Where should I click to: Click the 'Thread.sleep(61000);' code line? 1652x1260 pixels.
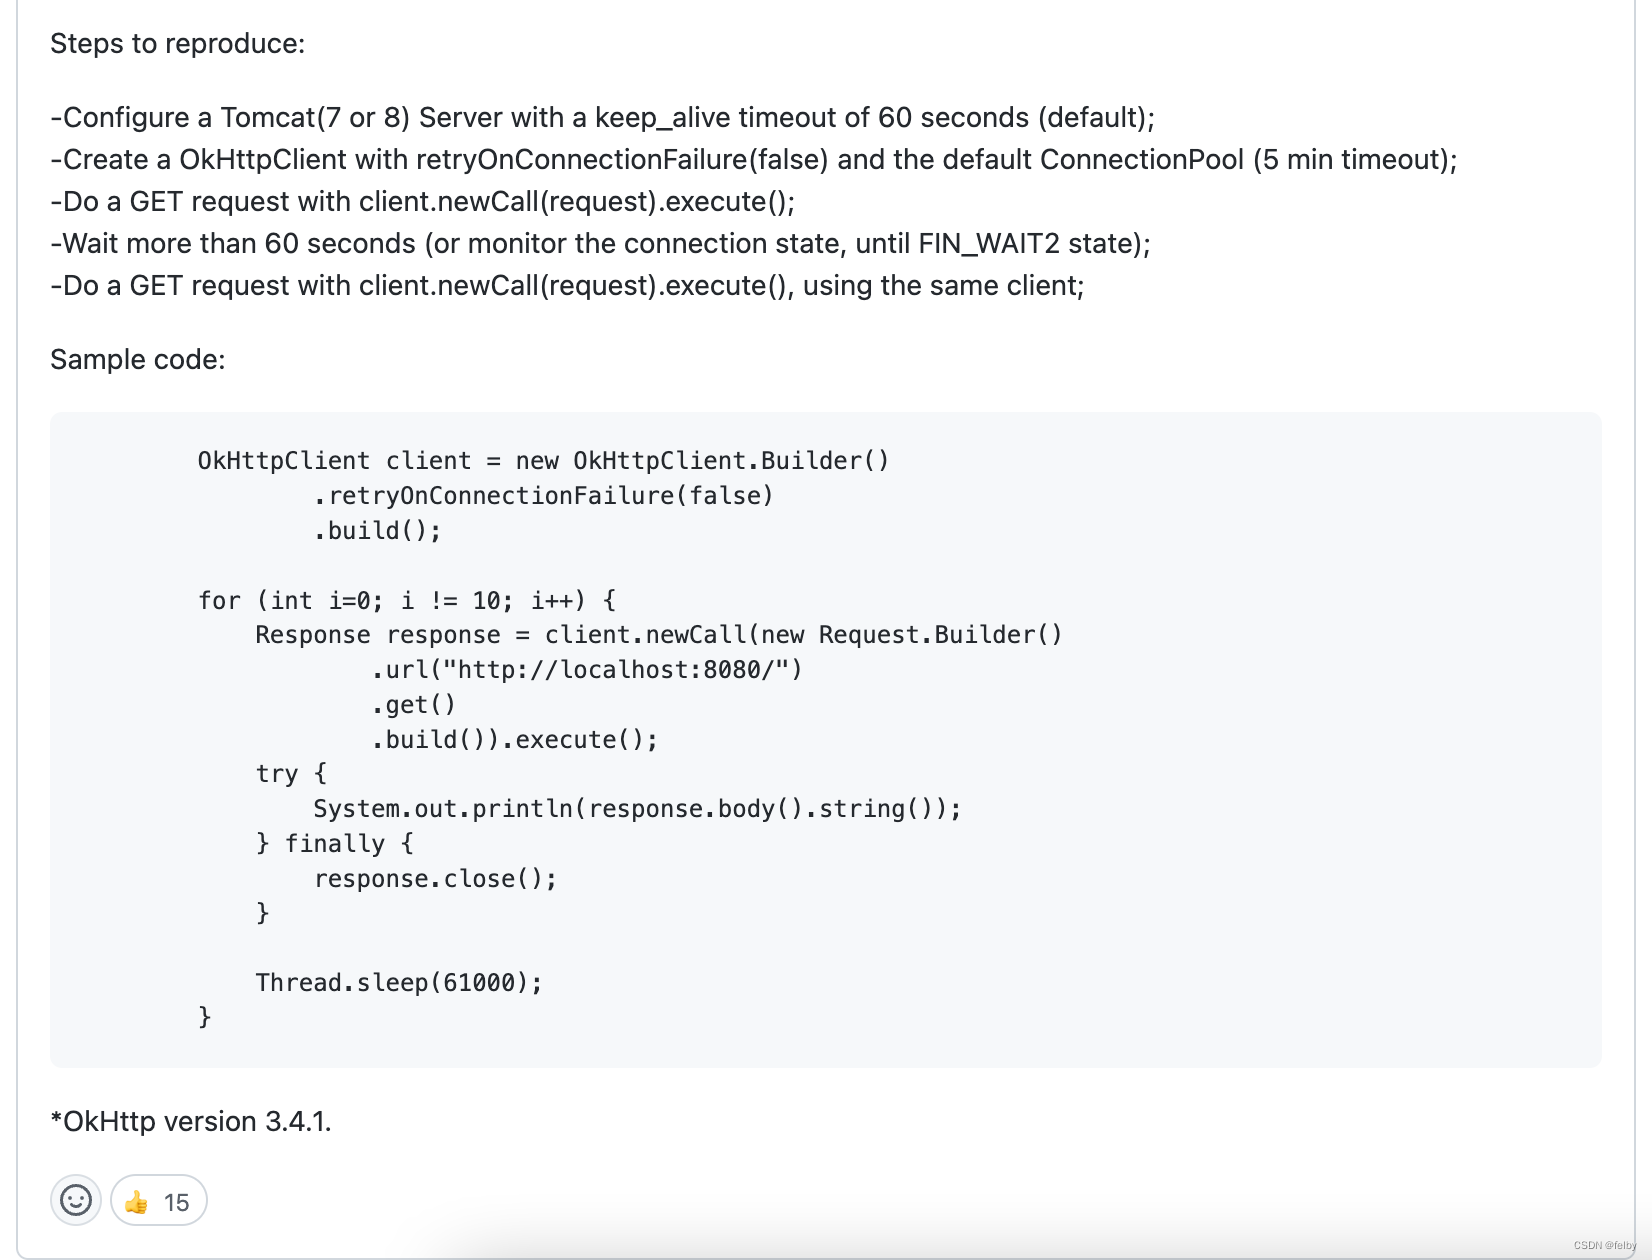pos(399,983)
